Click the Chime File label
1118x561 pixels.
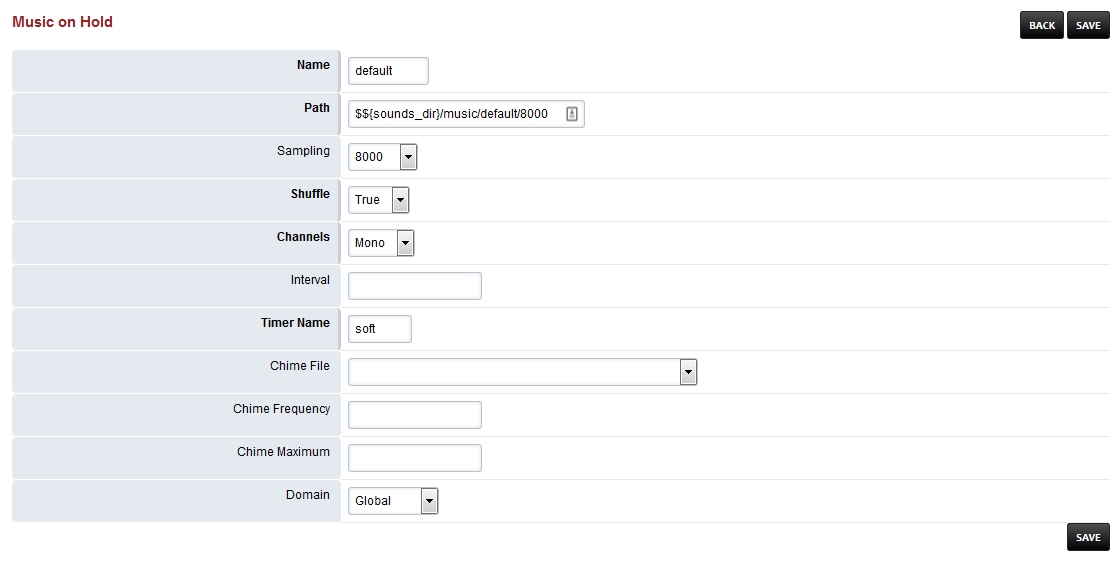pyautogui.click(x=299, y=366)
